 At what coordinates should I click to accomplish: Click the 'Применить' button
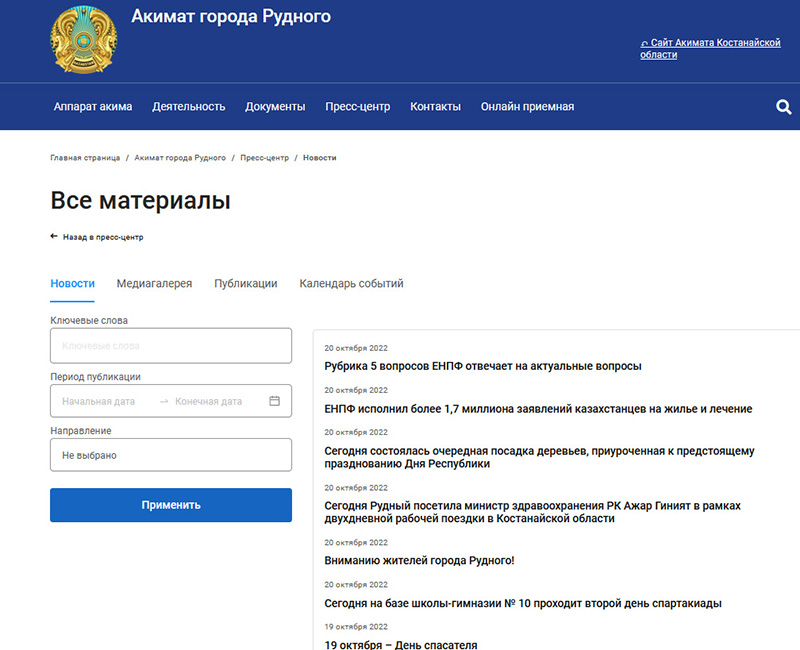pyautogui.click(x=171, y=505)
